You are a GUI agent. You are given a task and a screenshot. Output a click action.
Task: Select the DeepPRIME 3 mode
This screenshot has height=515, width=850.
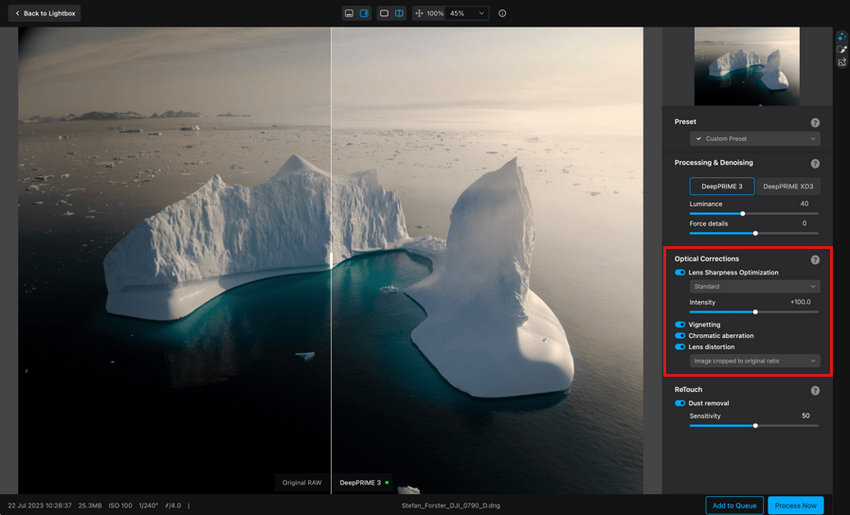(722, 186)
